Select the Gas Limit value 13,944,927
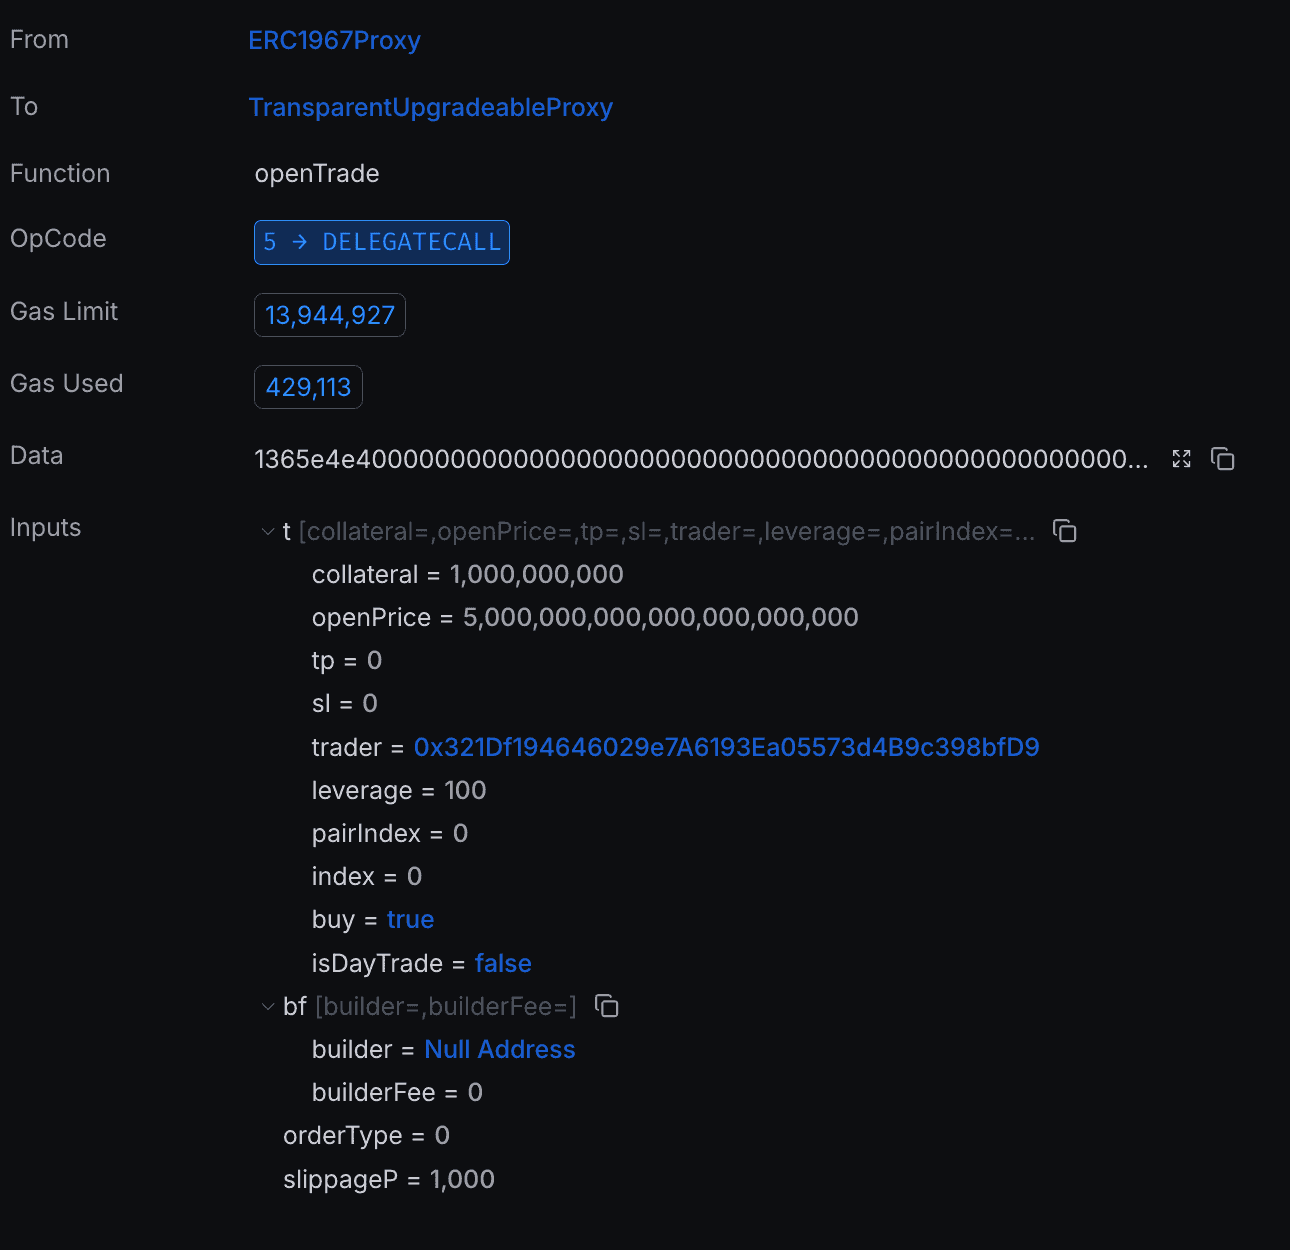Image resolution: width=1290 pixels, height=1250 pixels. pos(330,315)
